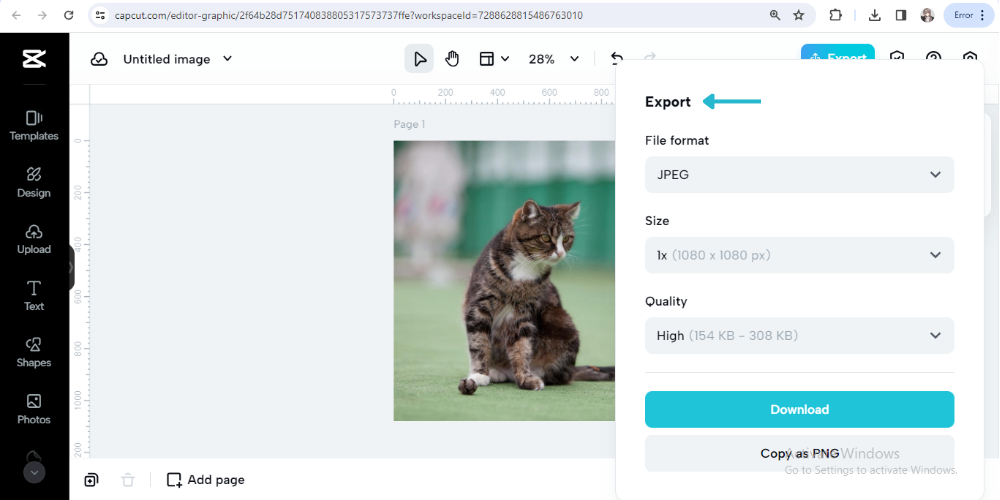Screen dimensions: 1000x500
Task: Open browser downloads icon
Action: [876, 15]
